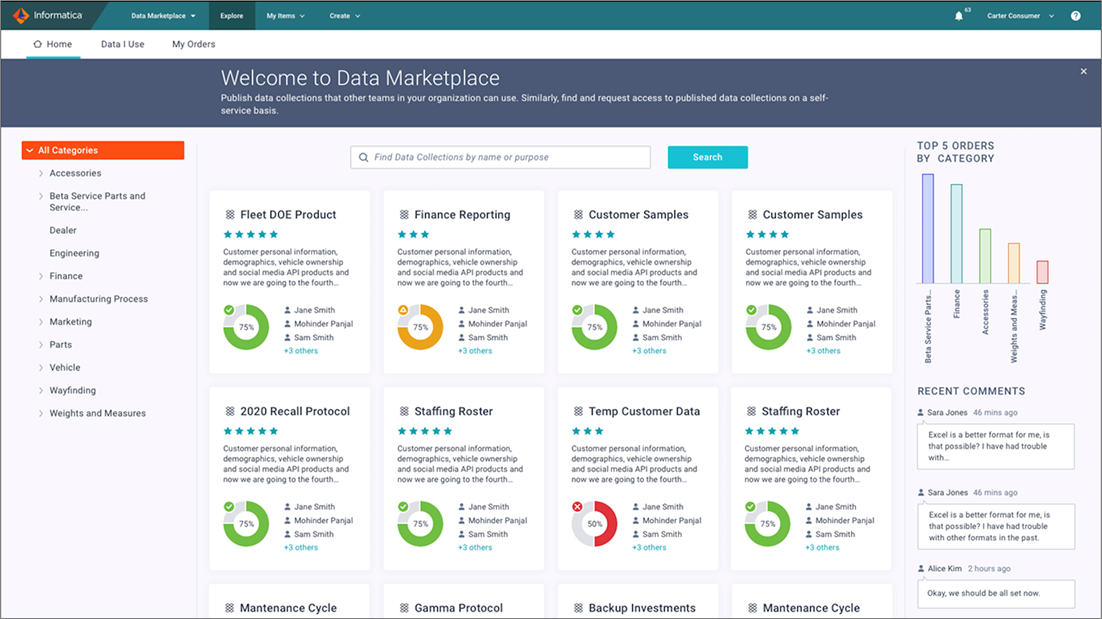
Task: Open Carter Consumer account dropdown
Action: 1020,15
